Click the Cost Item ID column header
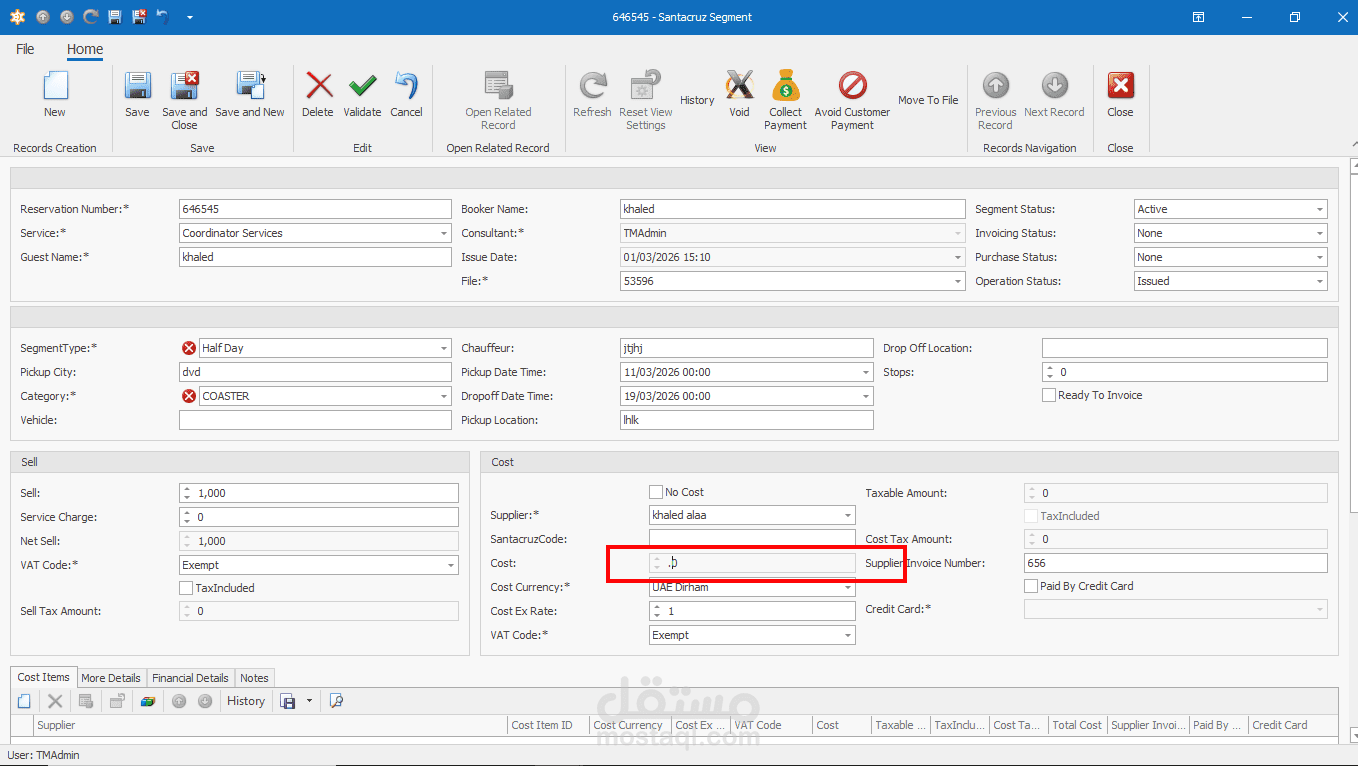Screen dimensions: 1358x766 pyautogui.click(x=548, y=725)
